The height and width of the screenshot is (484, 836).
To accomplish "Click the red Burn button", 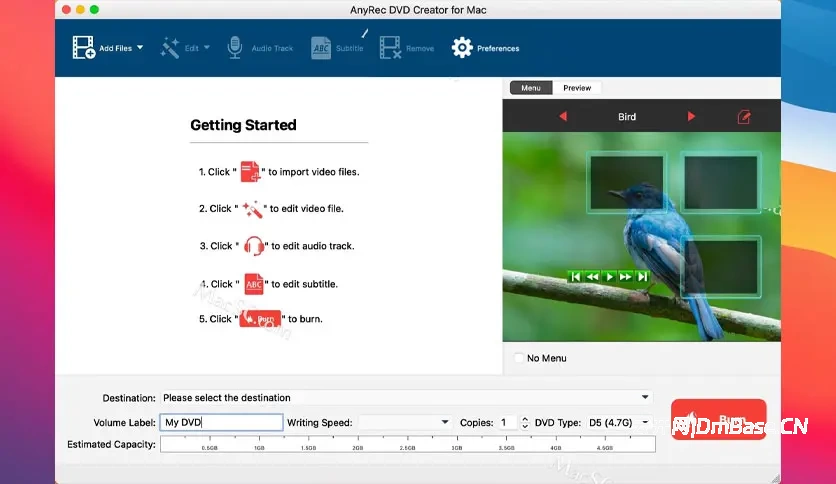I will (x=718, y=419).
